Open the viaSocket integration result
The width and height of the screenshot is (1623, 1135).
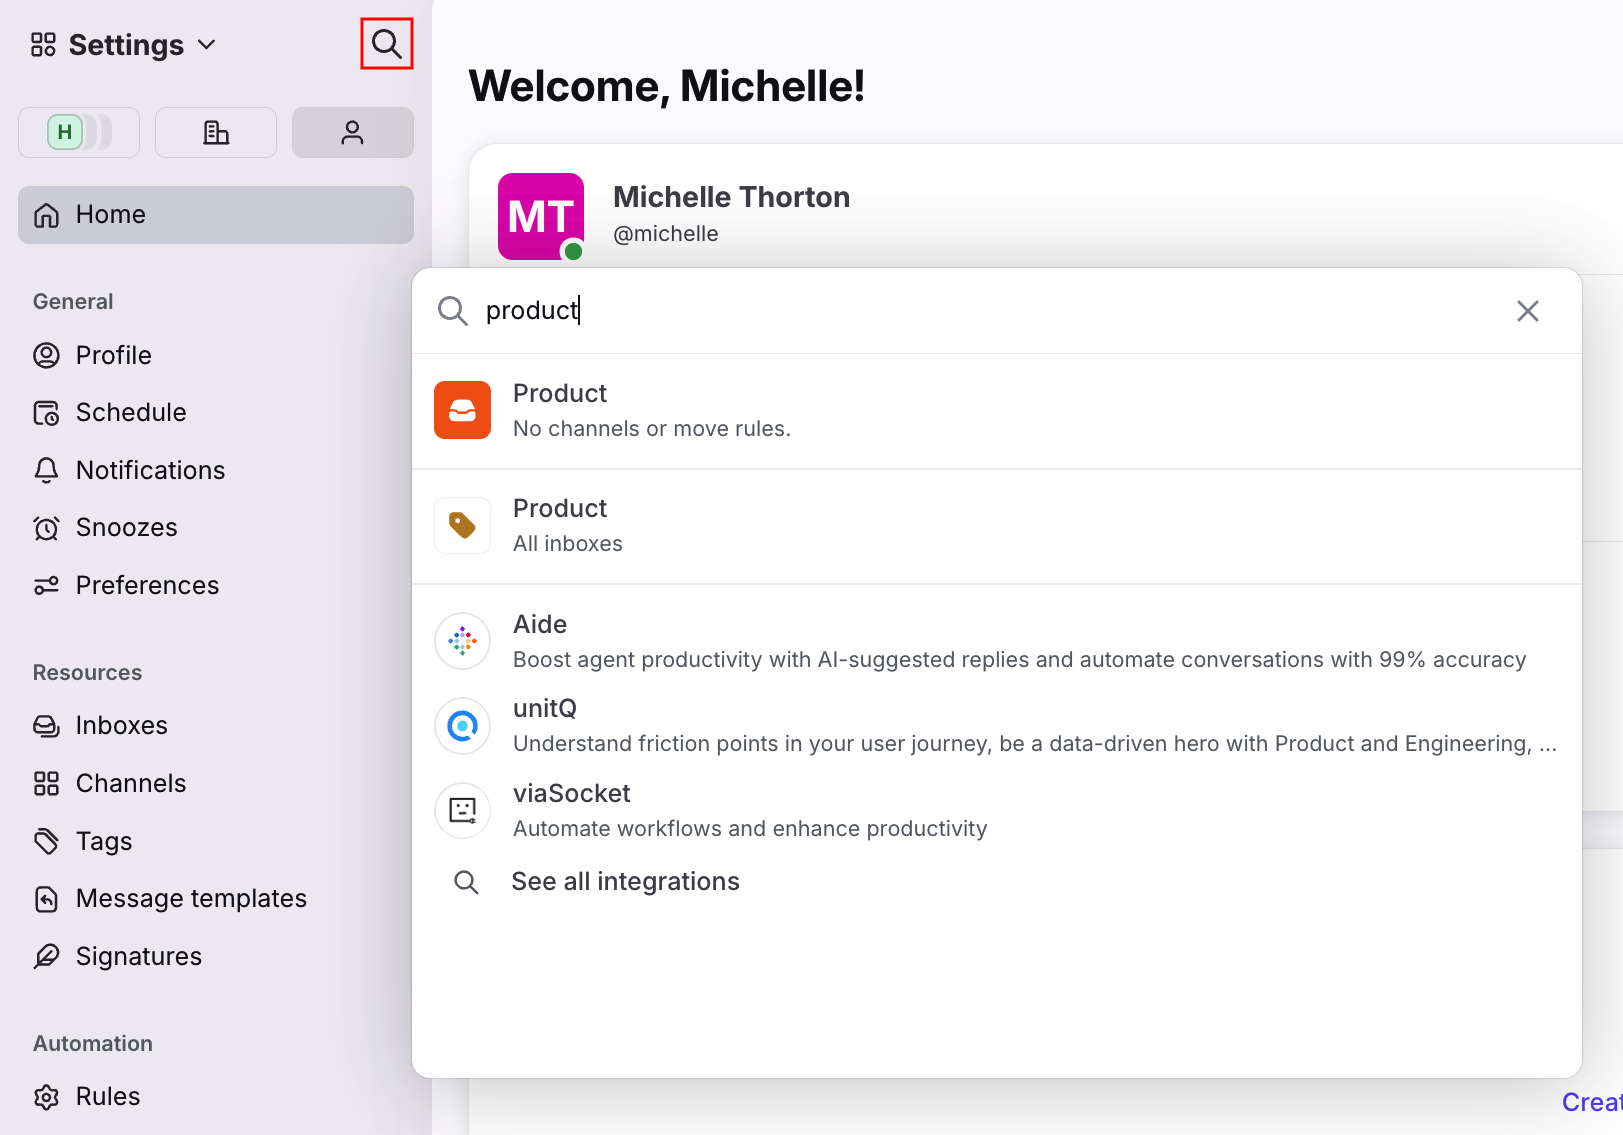tap(997, 810)
